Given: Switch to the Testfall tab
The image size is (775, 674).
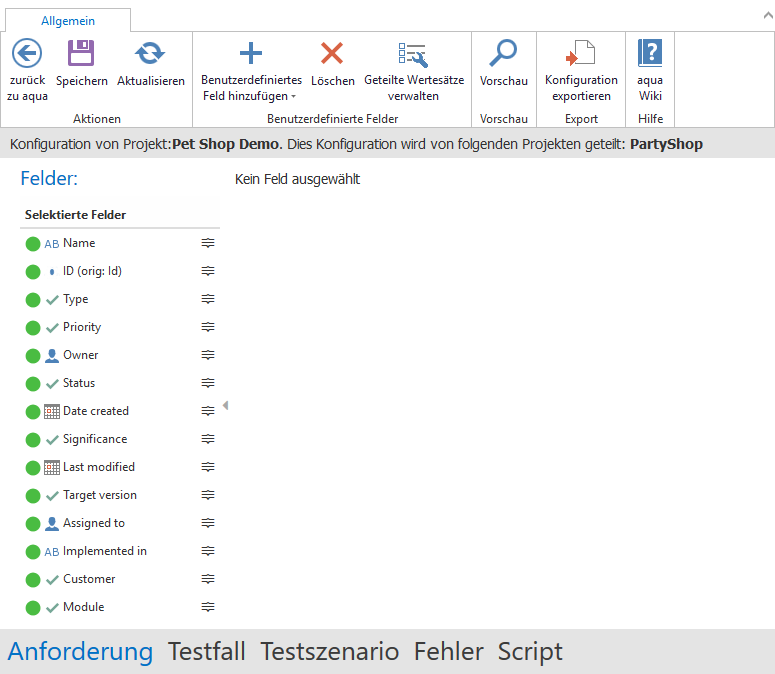Looking at the screenshot, I should tap(206, 652).
